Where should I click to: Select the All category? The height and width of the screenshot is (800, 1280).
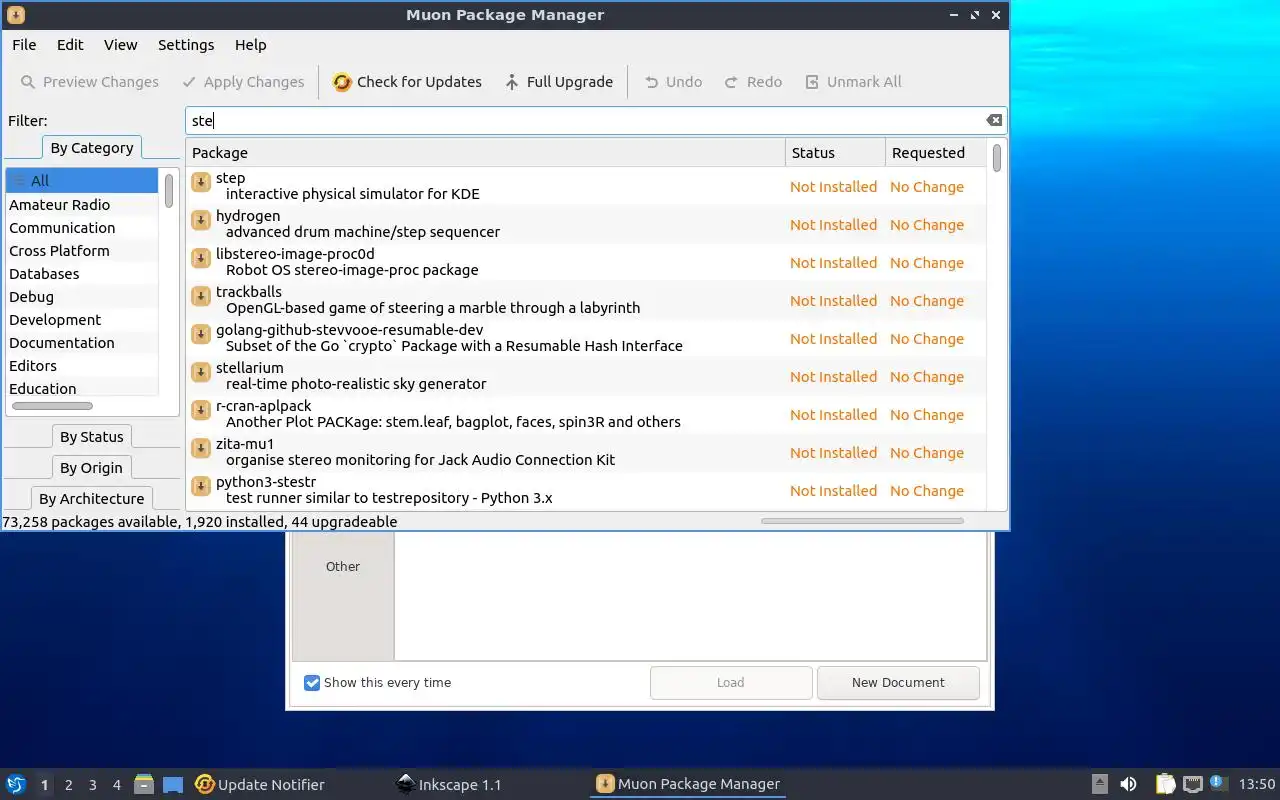[82, 181]
